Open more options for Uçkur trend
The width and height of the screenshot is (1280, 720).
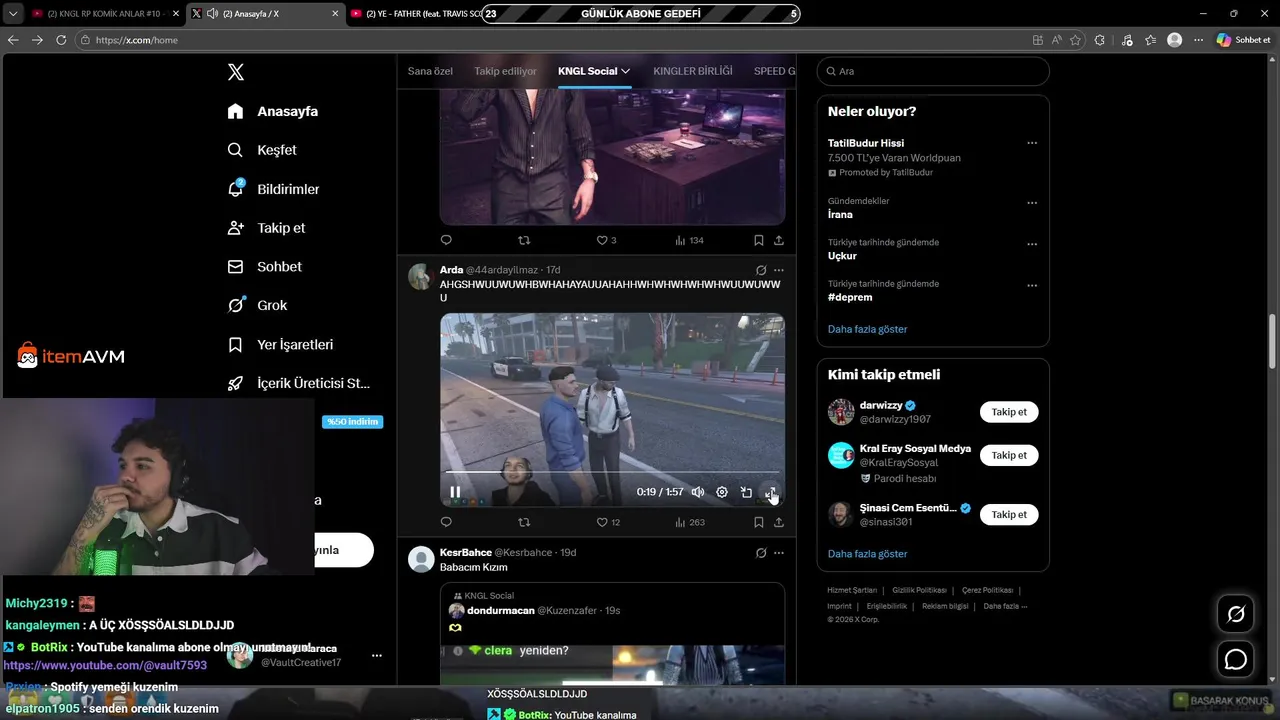1032,244
